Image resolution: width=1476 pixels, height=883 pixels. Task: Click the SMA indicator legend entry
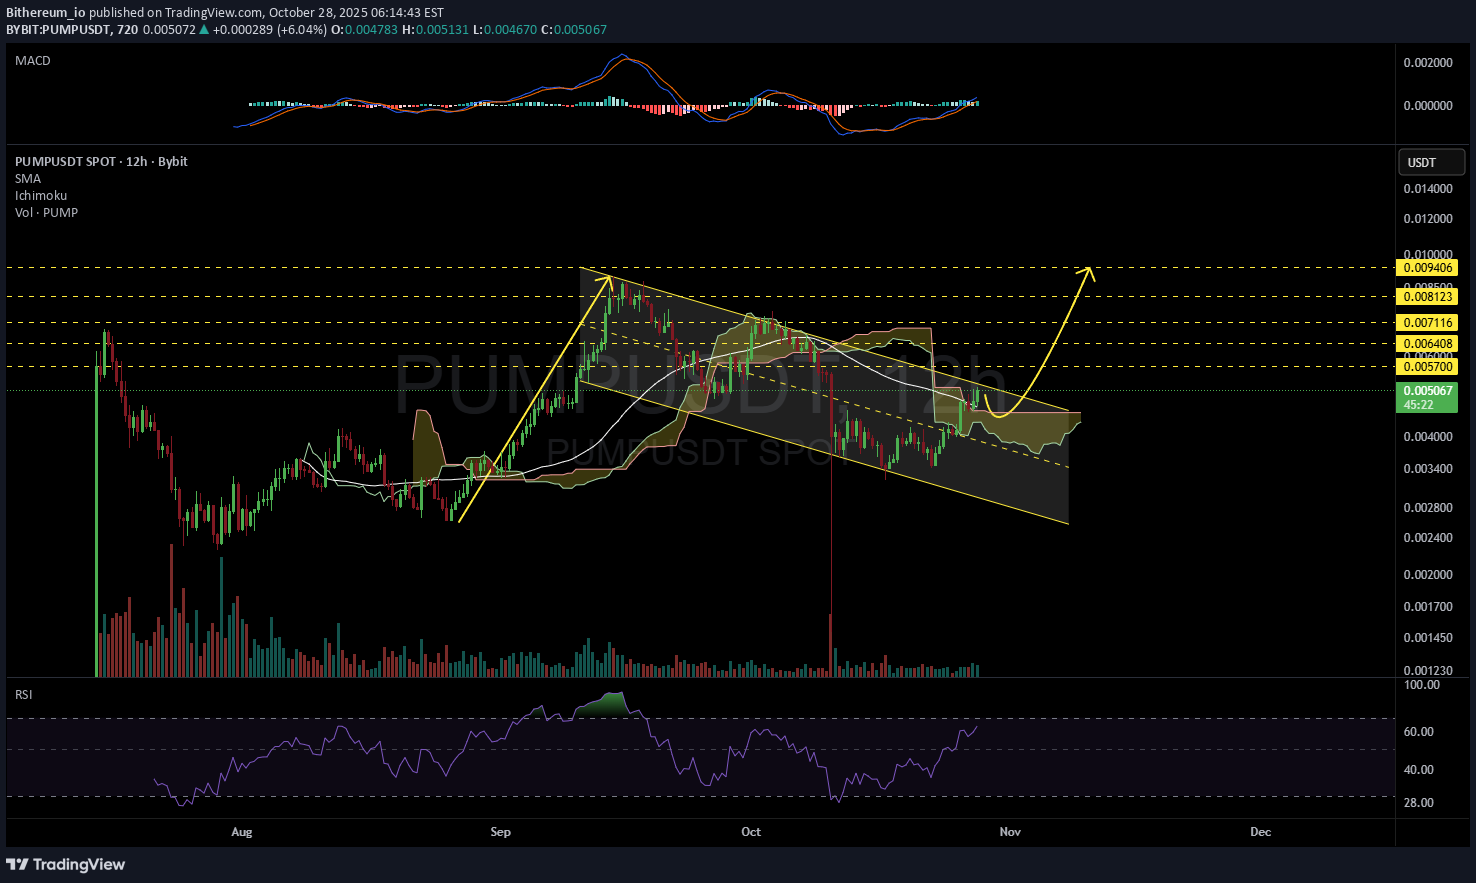pos(28,179)
